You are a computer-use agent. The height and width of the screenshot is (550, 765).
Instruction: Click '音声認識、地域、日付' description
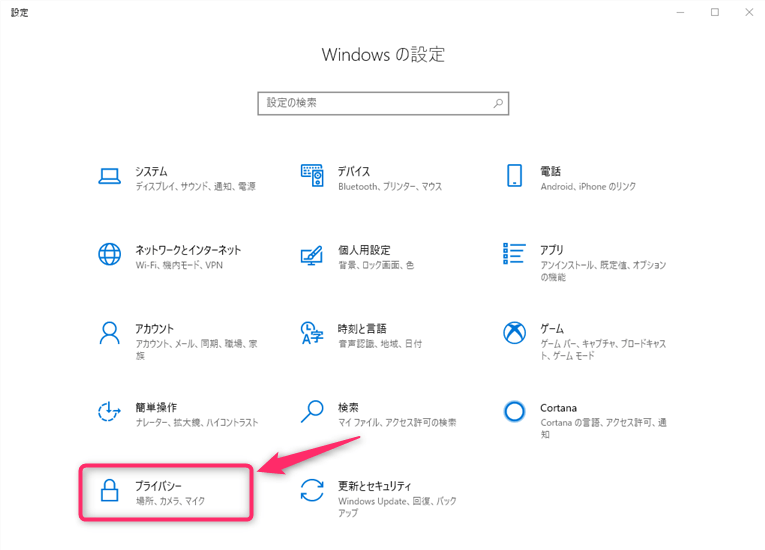(380, 344)
